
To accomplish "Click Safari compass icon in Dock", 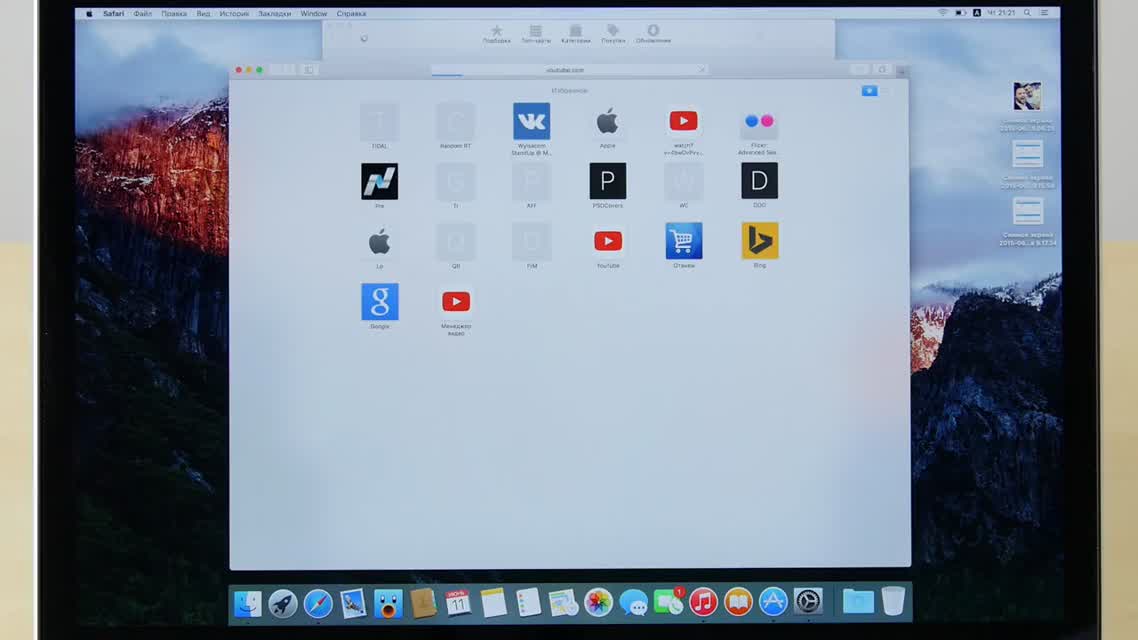I will tap(318, 603).
